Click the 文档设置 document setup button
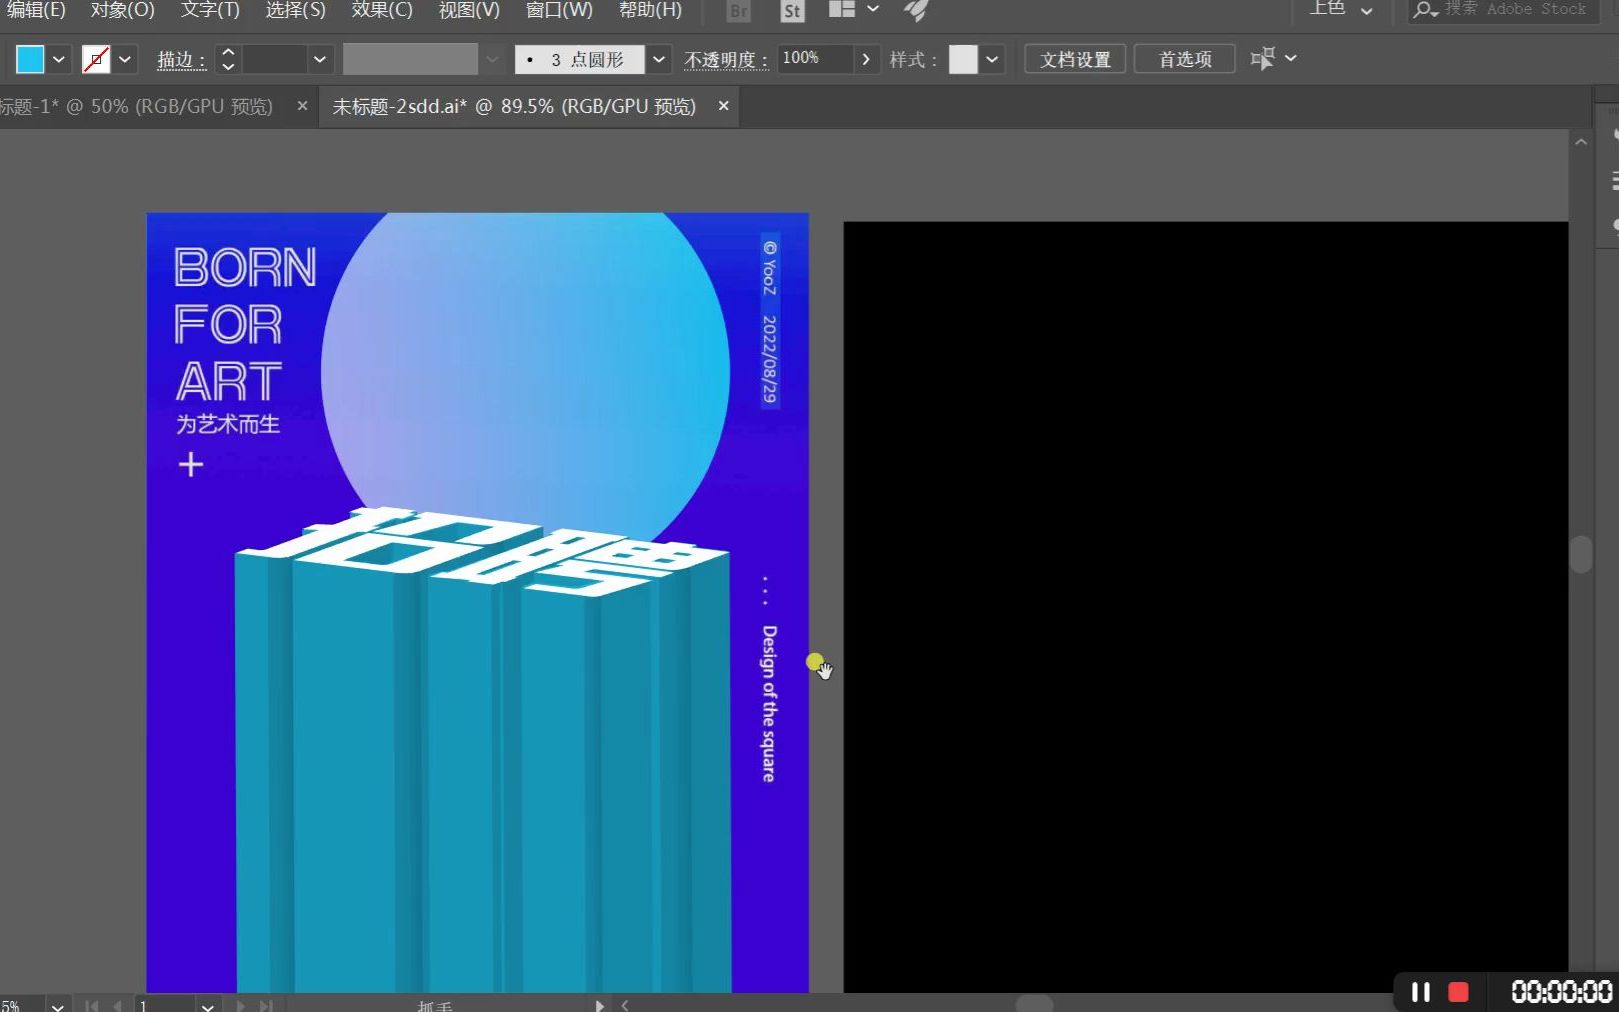The width and height of the screenshot is (1619, 1012). [x=1075, y=59]
